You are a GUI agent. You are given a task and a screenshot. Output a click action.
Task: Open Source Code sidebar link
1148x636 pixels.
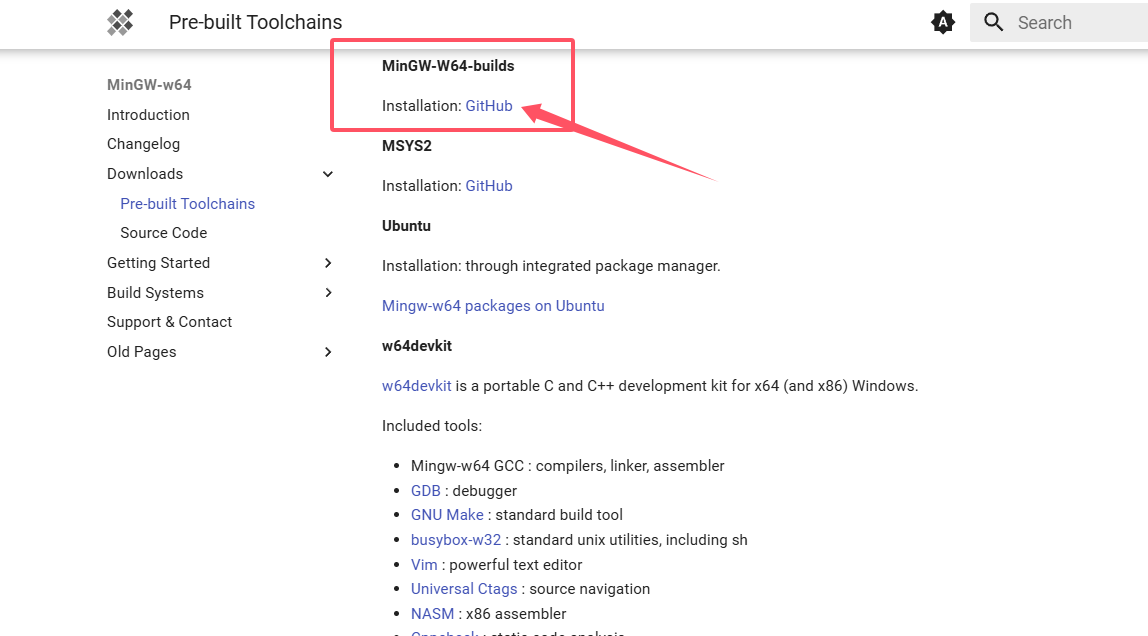click(x=163, y=233)
